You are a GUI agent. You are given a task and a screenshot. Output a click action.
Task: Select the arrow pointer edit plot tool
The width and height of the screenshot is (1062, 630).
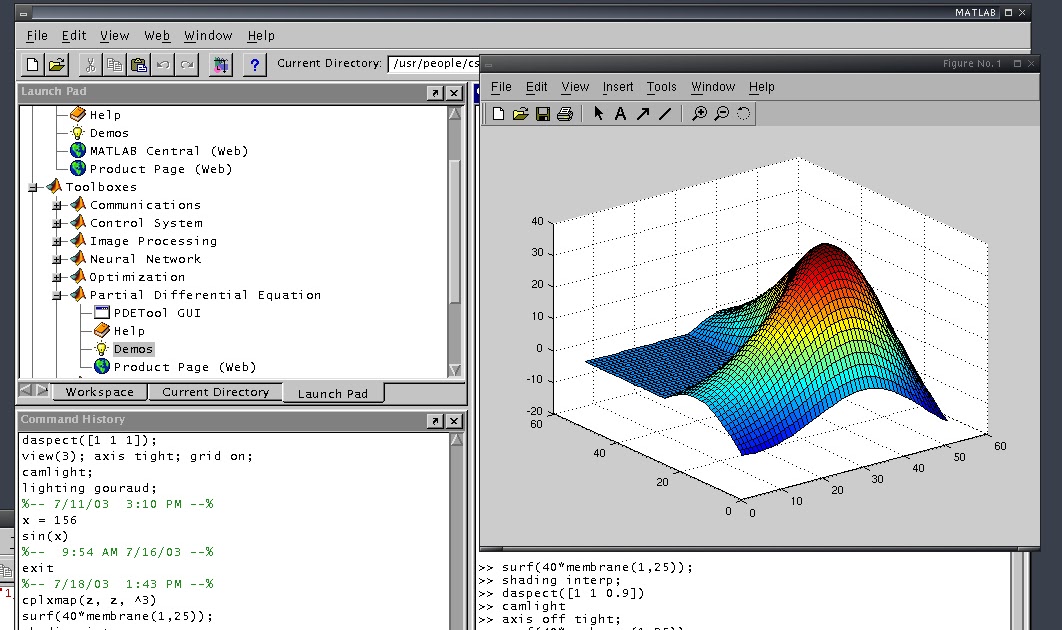pos(598,114)
